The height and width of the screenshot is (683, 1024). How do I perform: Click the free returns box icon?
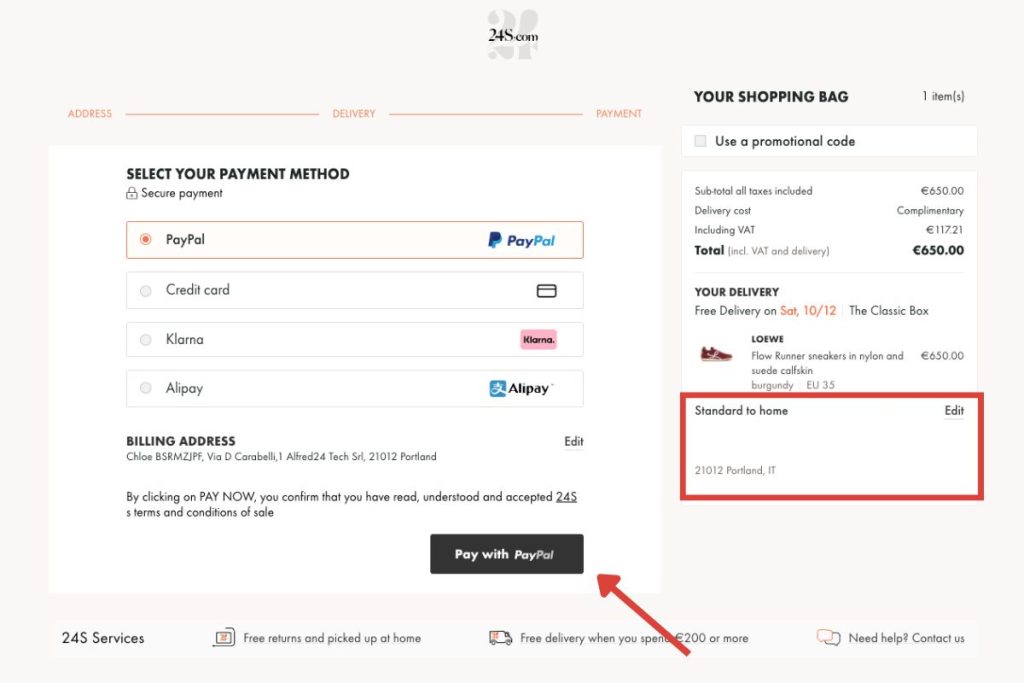(x=224, y=638)
